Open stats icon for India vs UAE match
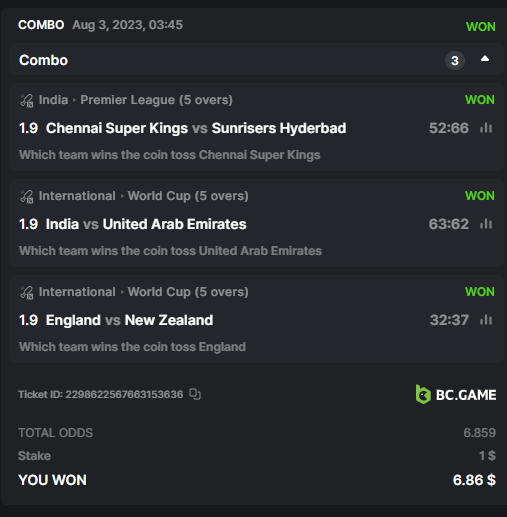Viewport: 507px width, 517px height. point(486,224)
